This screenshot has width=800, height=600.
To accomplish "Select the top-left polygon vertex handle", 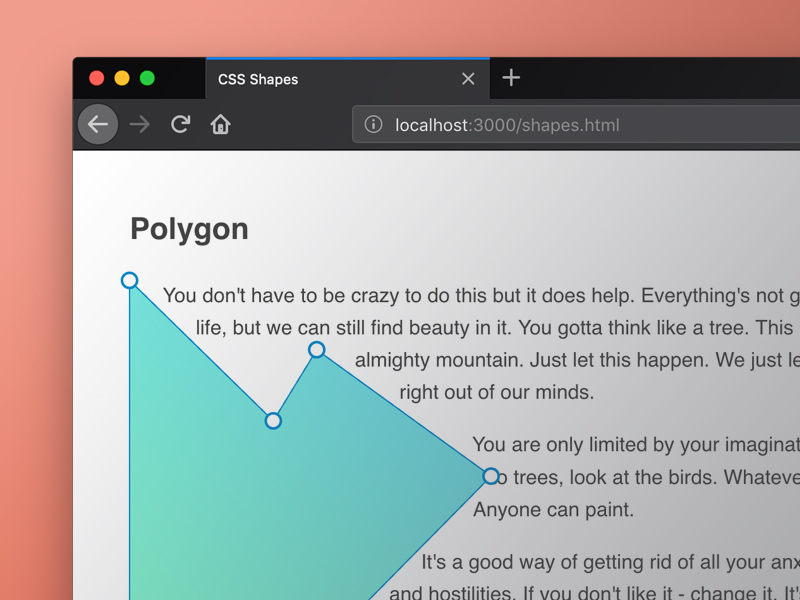I will [x=129, y=280].
